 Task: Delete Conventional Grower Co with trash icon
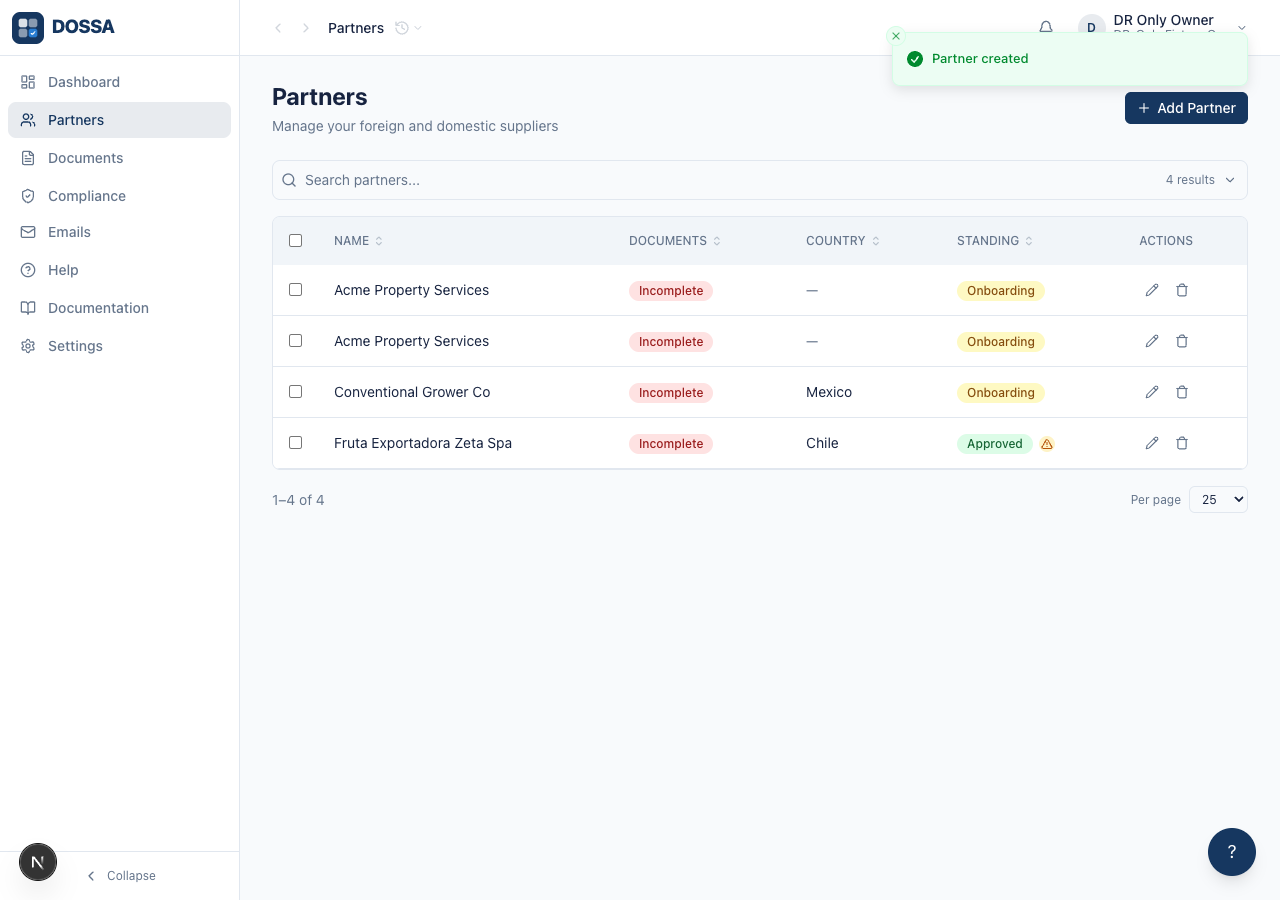[1182, 392]
